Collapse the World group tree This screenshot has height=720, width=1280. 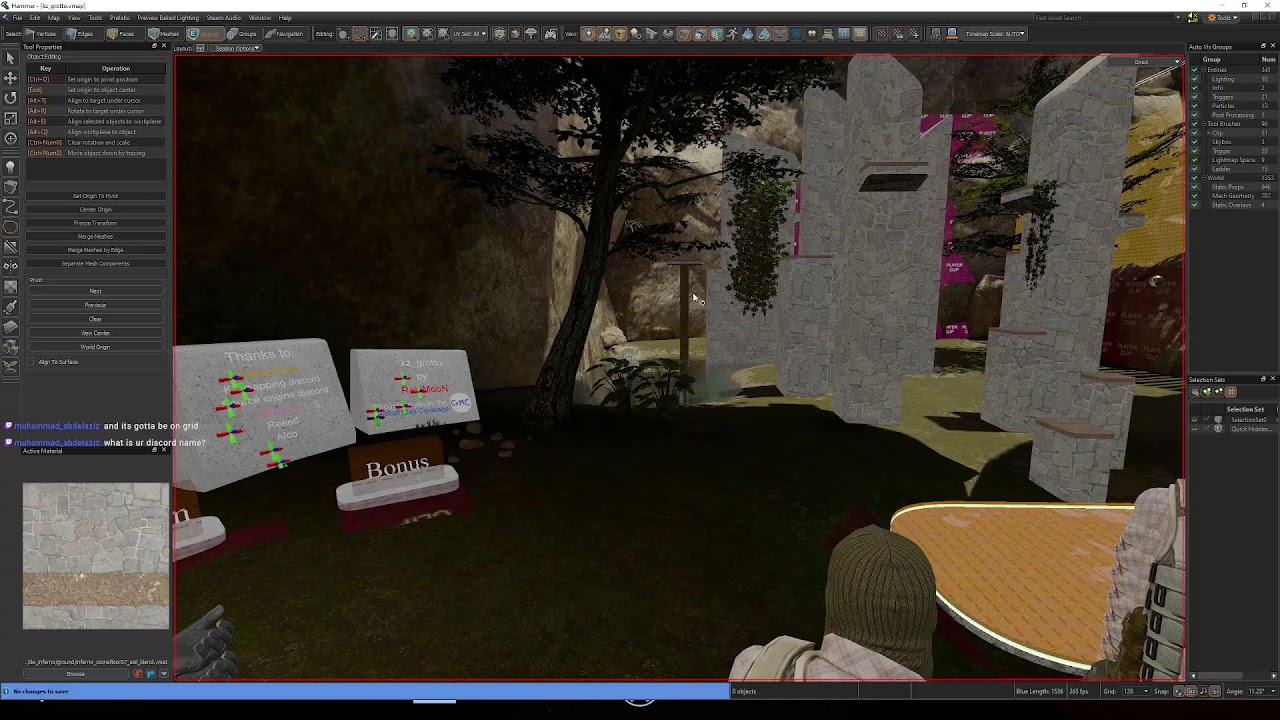pos(1204,178)
